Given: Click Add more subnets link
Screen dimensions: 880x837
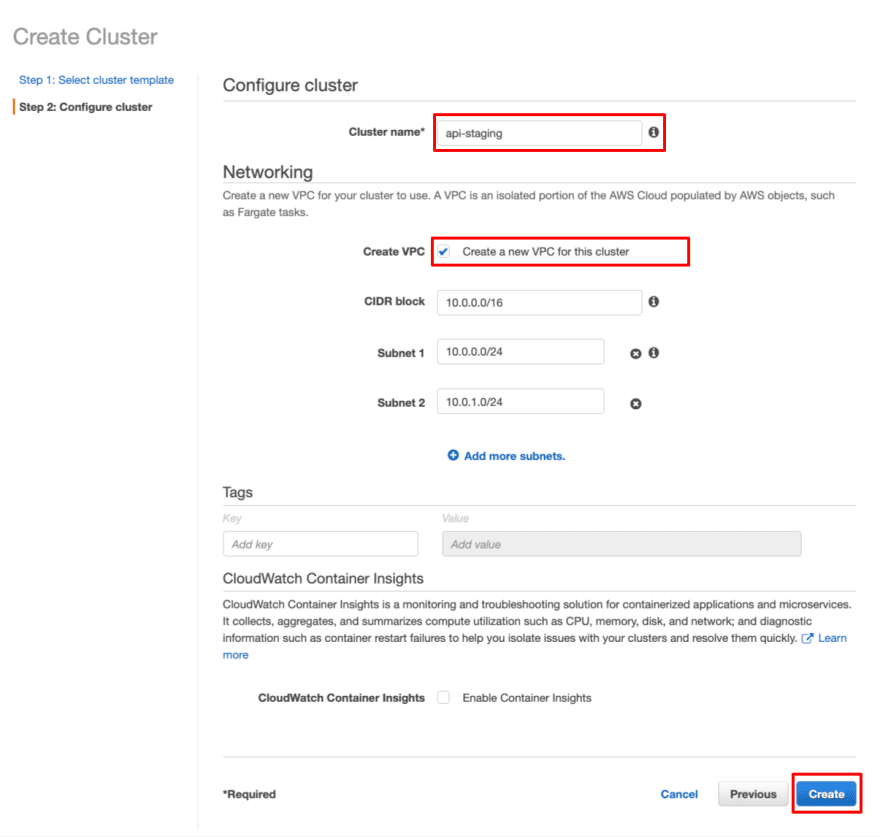Looking at the screenshot, I should coord(515,456).
